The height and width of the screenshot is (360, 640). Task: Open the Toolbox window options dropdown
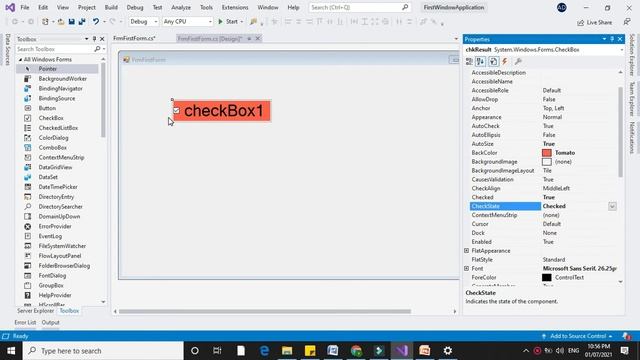pyautogui.click(x=87, y=39)
